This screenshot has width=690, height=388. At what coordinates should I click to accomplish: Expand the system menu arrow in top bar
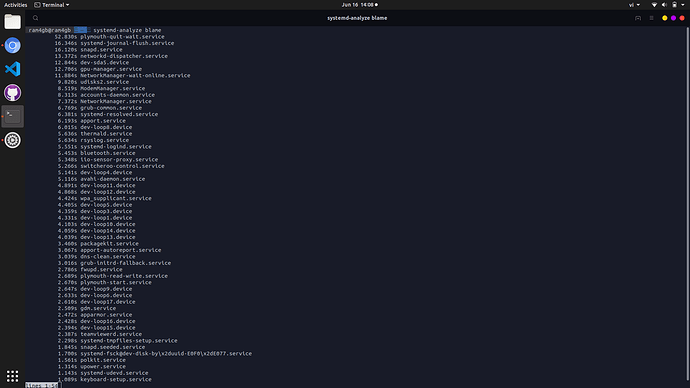coord(683,5)
